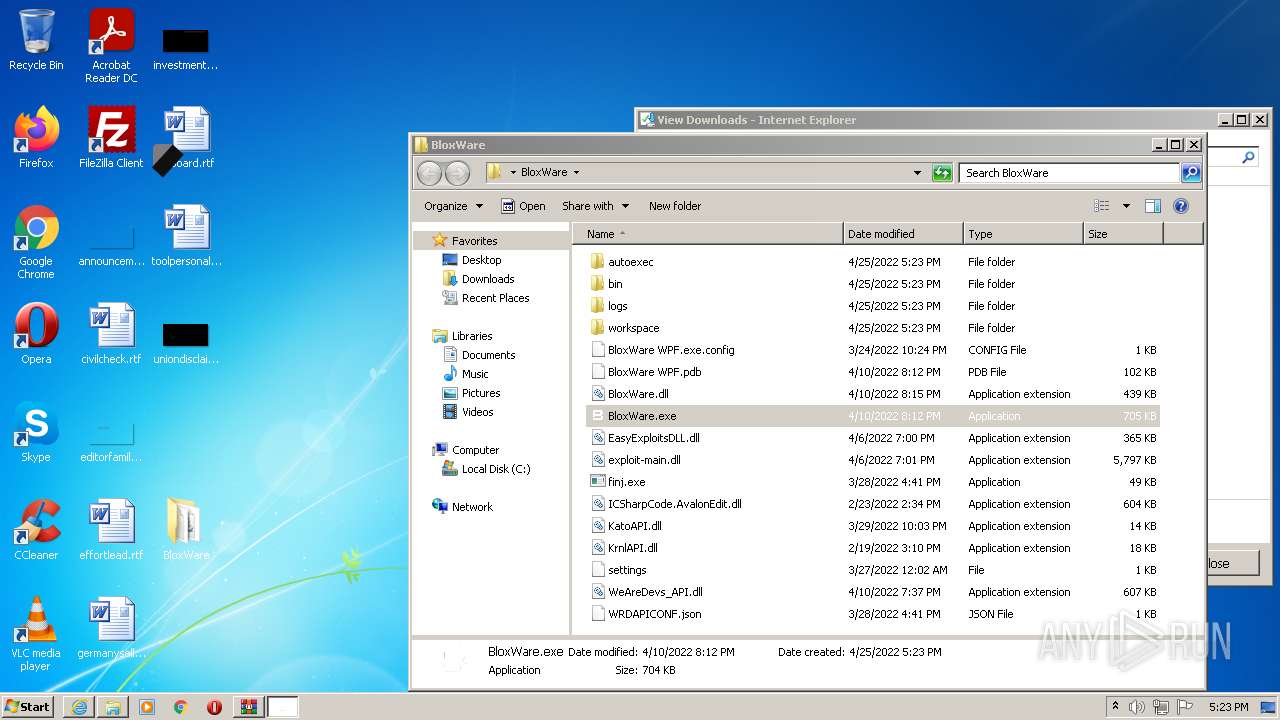Open the Recycle Bin desktop icon

[x=36, y=40]
